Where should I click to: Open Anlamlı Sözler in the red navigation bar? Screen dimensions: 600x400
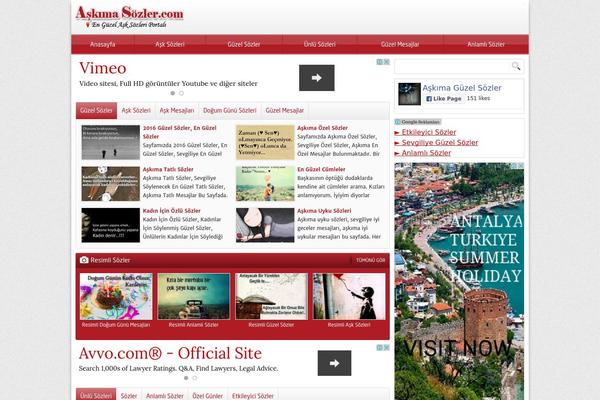(486, 44)
